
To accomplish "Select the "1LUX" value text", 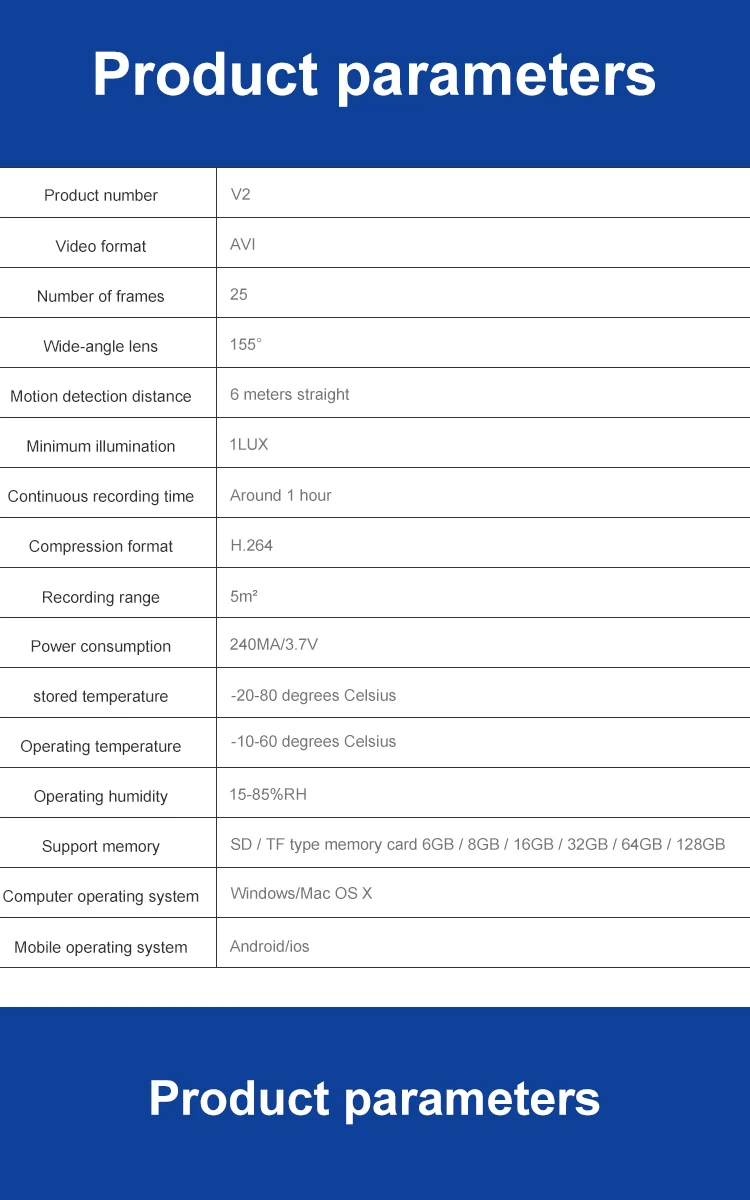I will coord(249,444).
